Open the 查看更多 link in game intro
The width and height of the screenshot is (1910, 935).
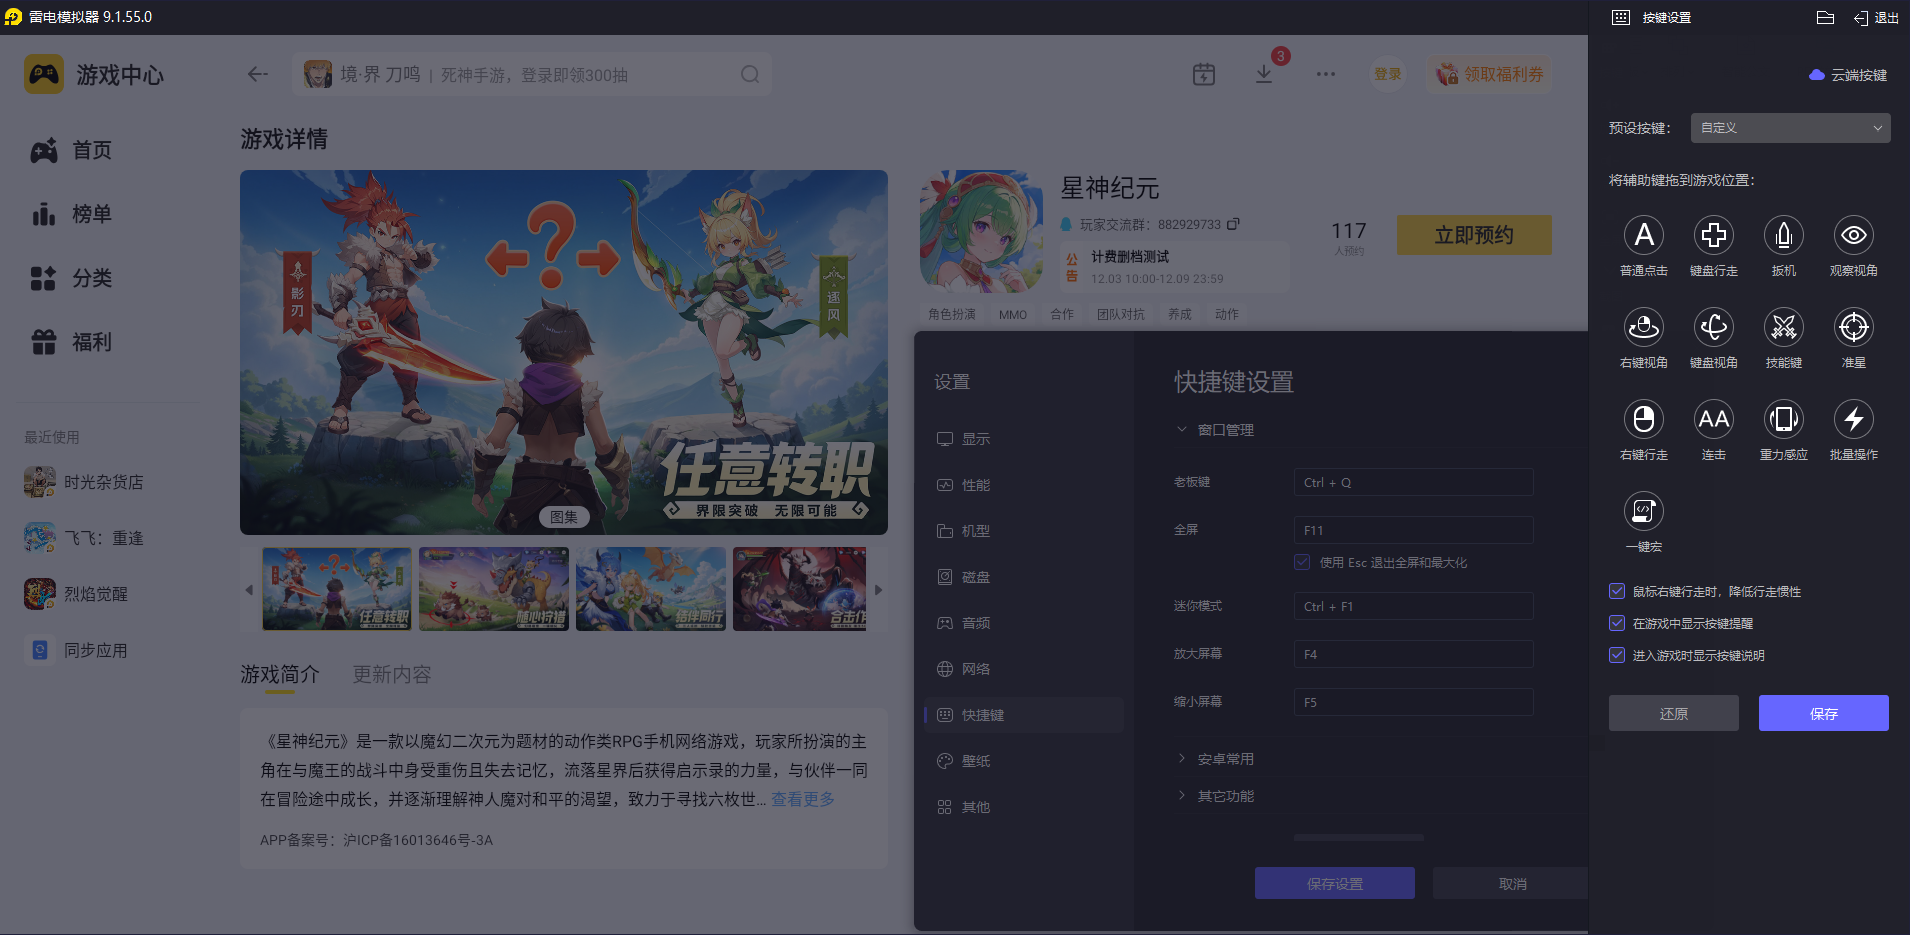point(802,798)
